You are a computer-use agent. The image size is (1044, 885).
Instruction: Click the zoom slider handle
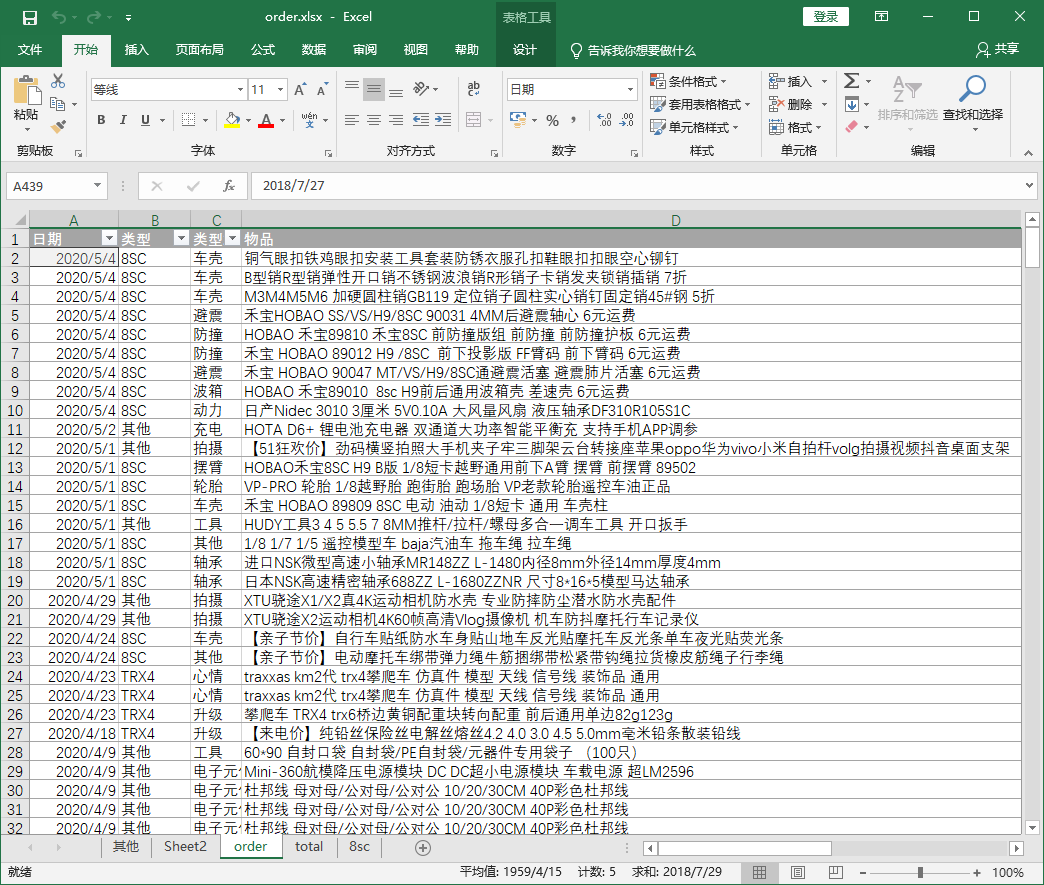[x=920, y=872]
